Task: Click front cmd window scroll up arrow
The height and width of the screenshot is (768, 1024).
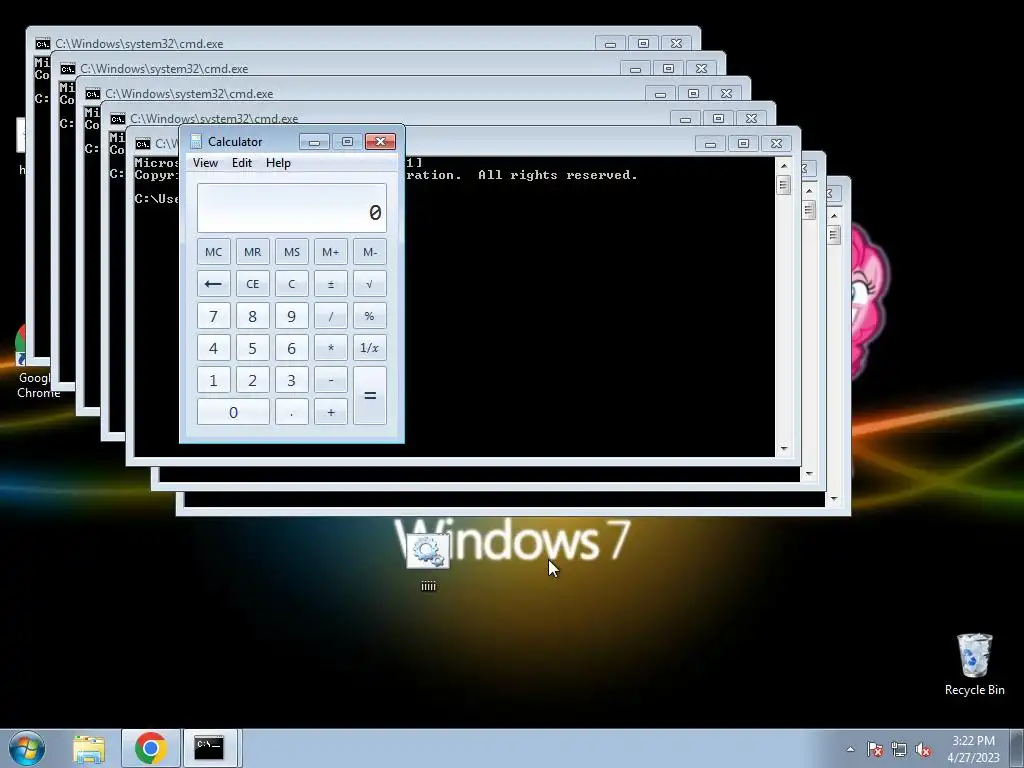Action: [x=784, y=166]
